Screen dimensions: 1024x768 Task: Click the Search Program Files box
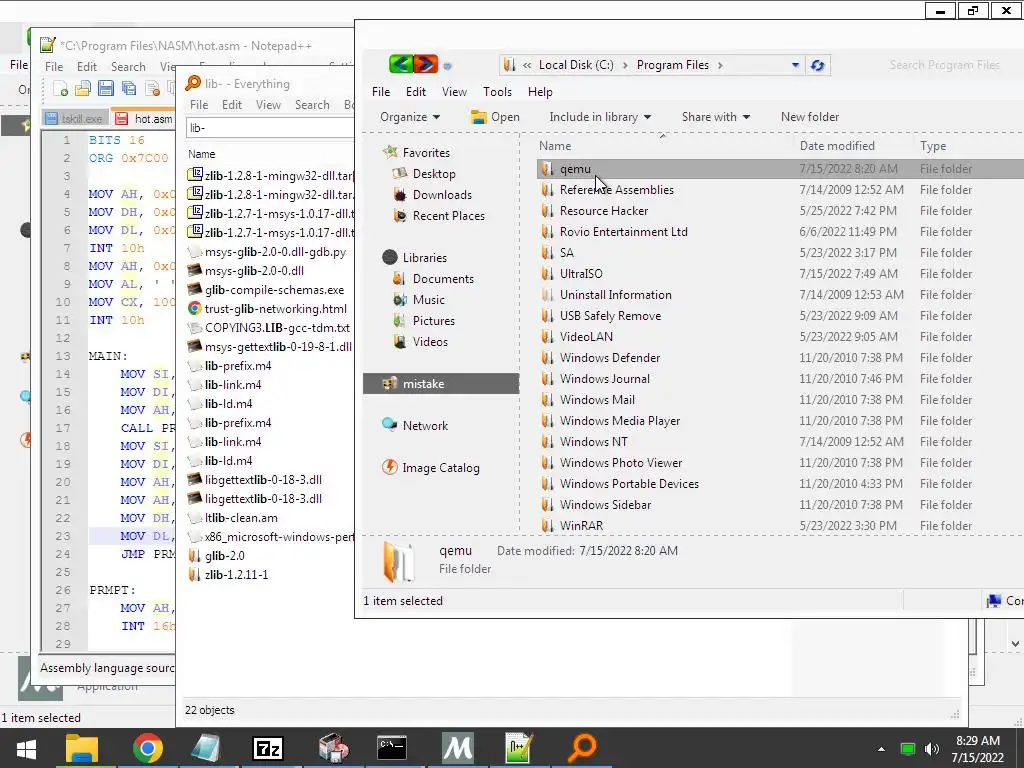coord(944,65)
